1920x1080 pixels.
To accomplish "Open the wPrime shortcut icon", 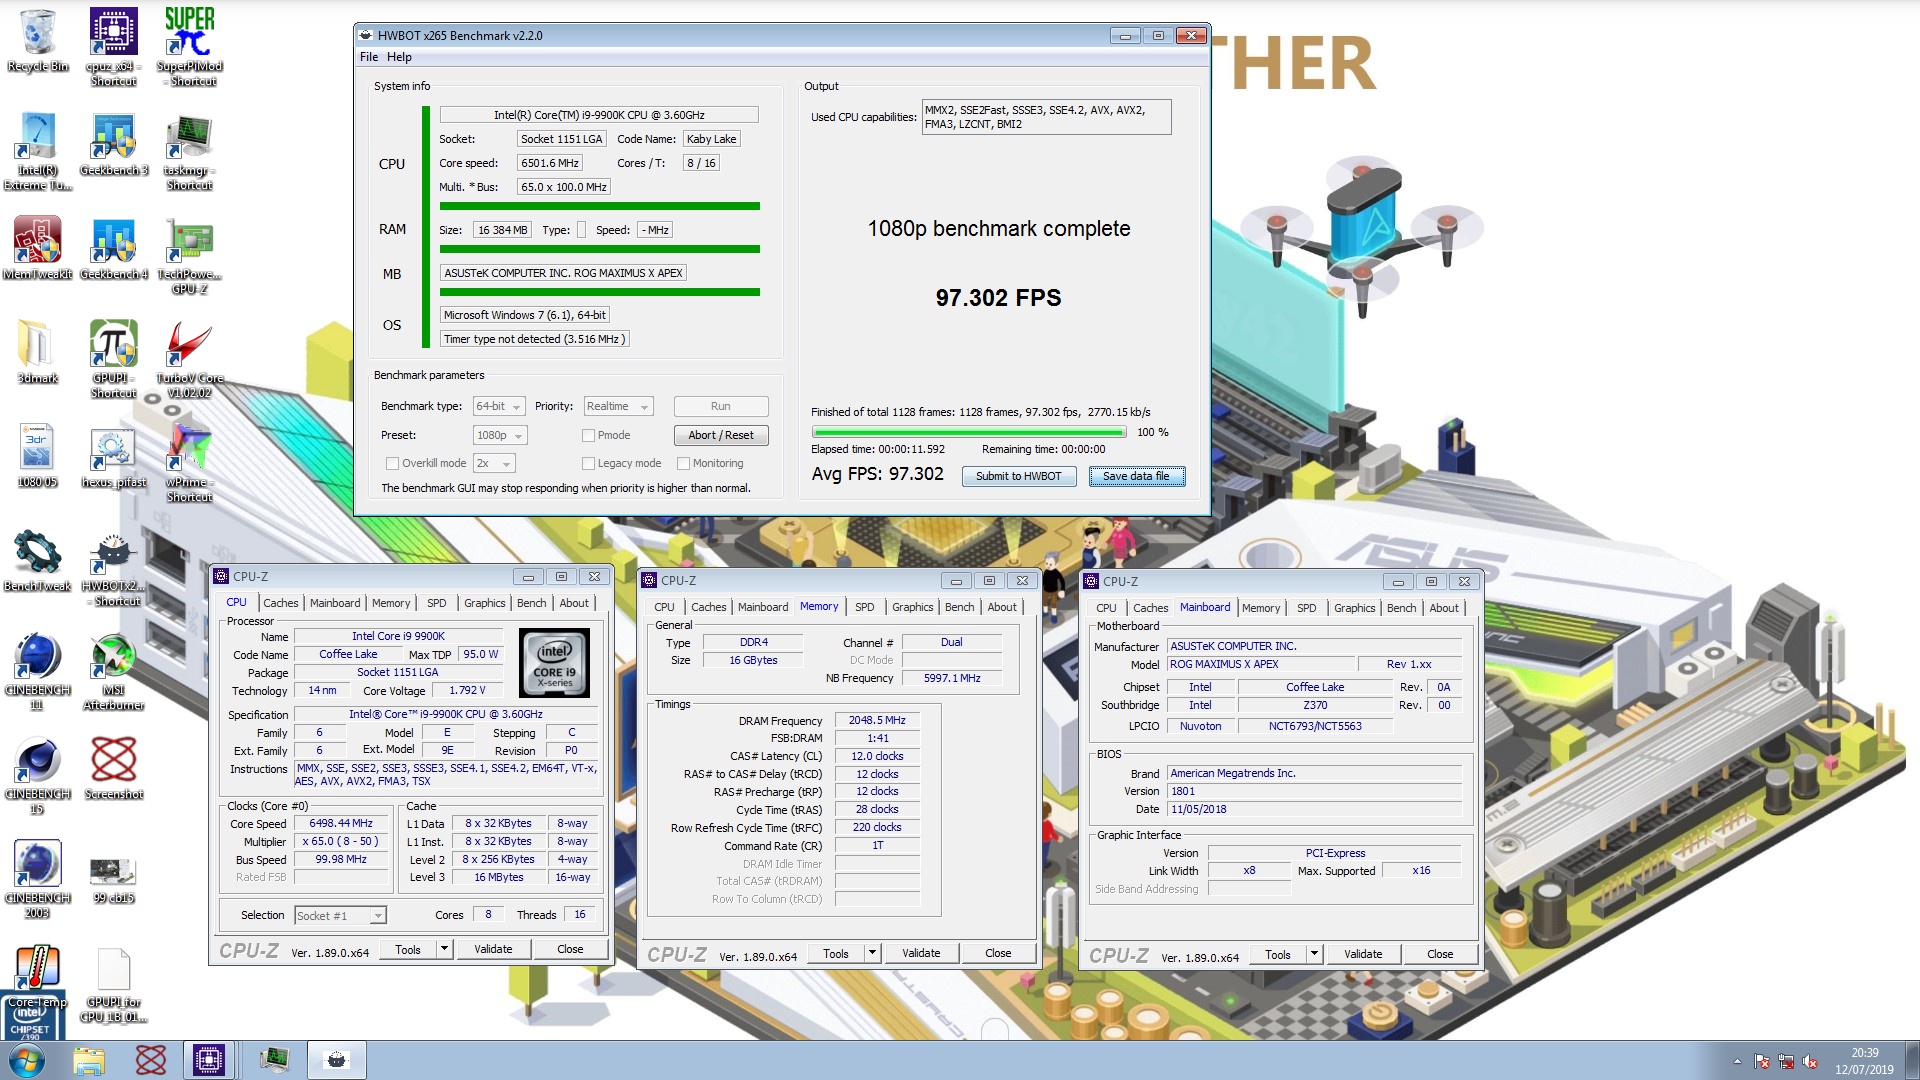I will pos(189,462).
